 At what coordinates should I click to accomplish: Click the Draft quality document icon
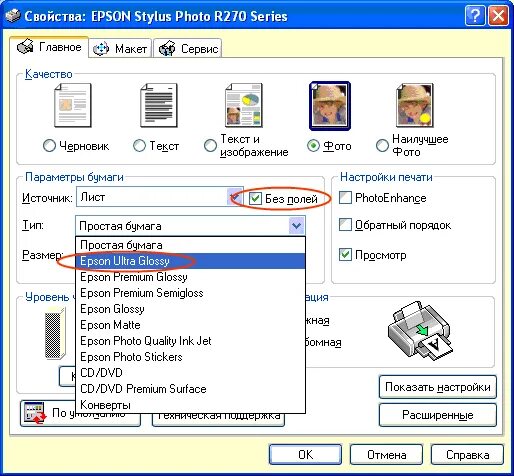pos(73,105)
